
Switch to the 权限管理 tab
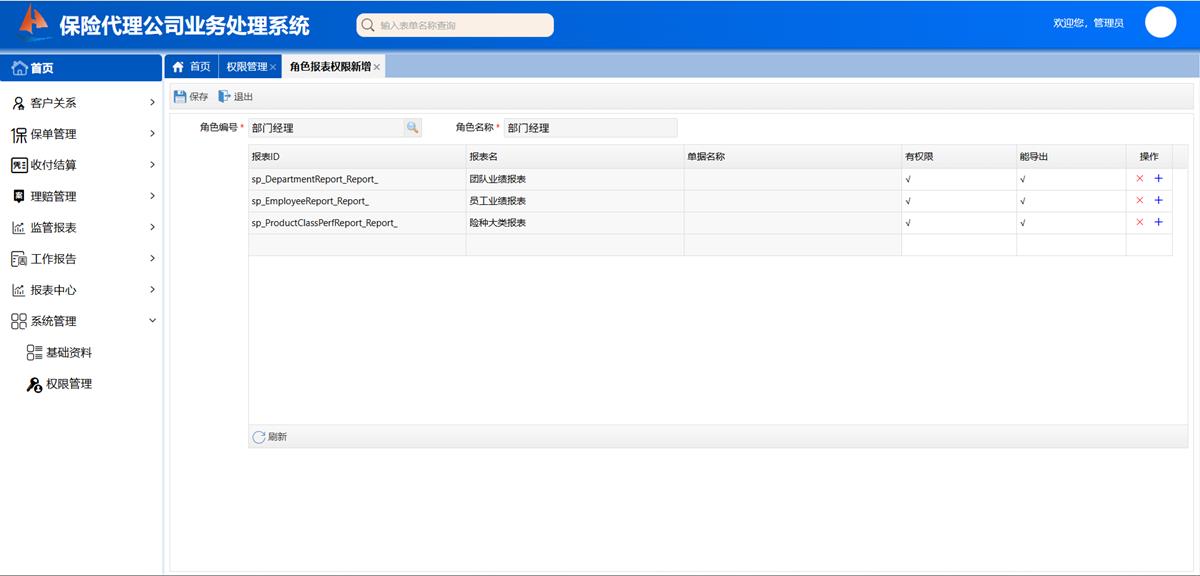[x=246, y=67]
